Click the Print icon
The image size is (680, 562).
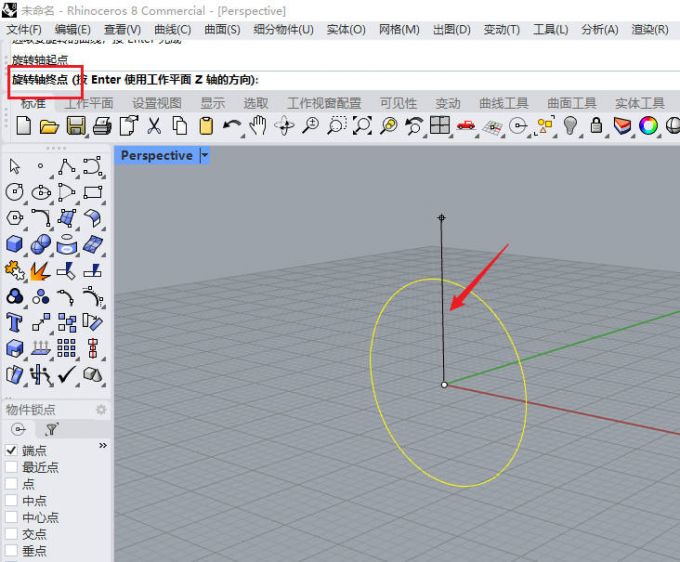[102, 126]
